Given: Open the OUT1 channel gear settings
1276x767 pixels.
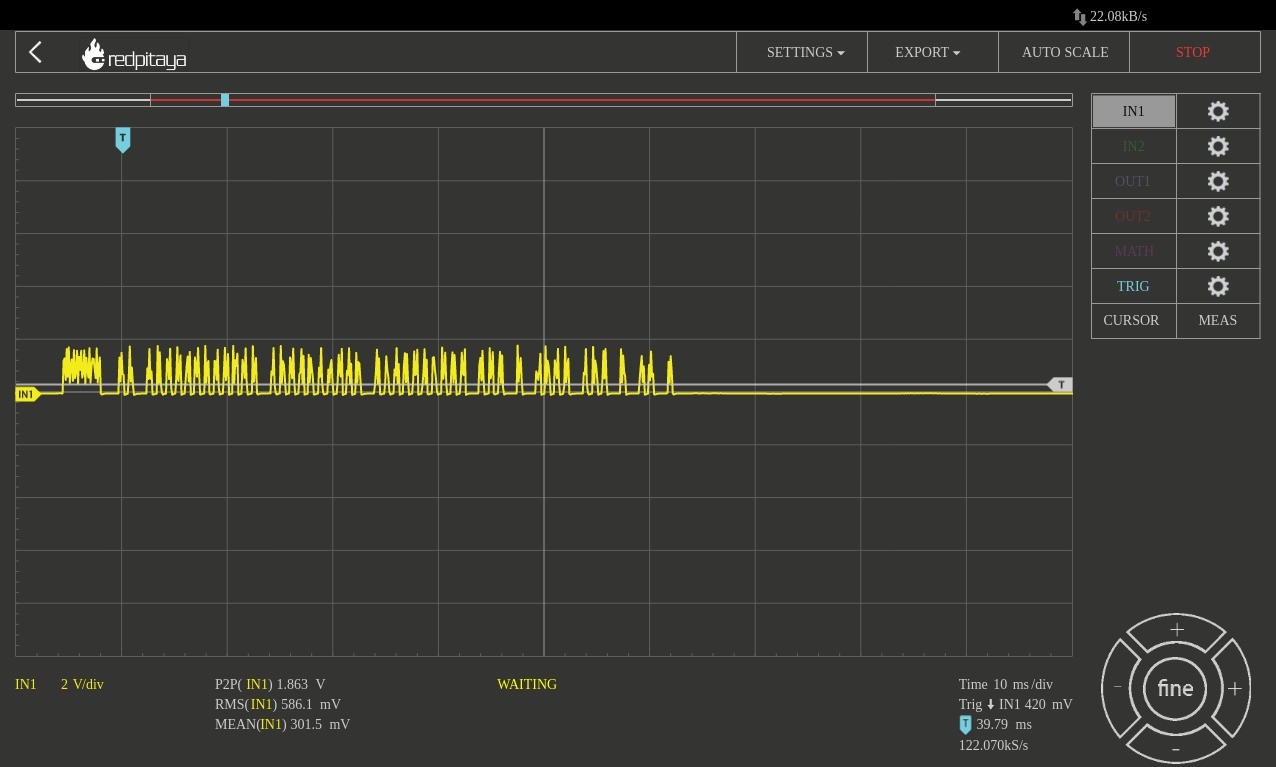Looking at the screenshot, I should [x=1218, y=181].
